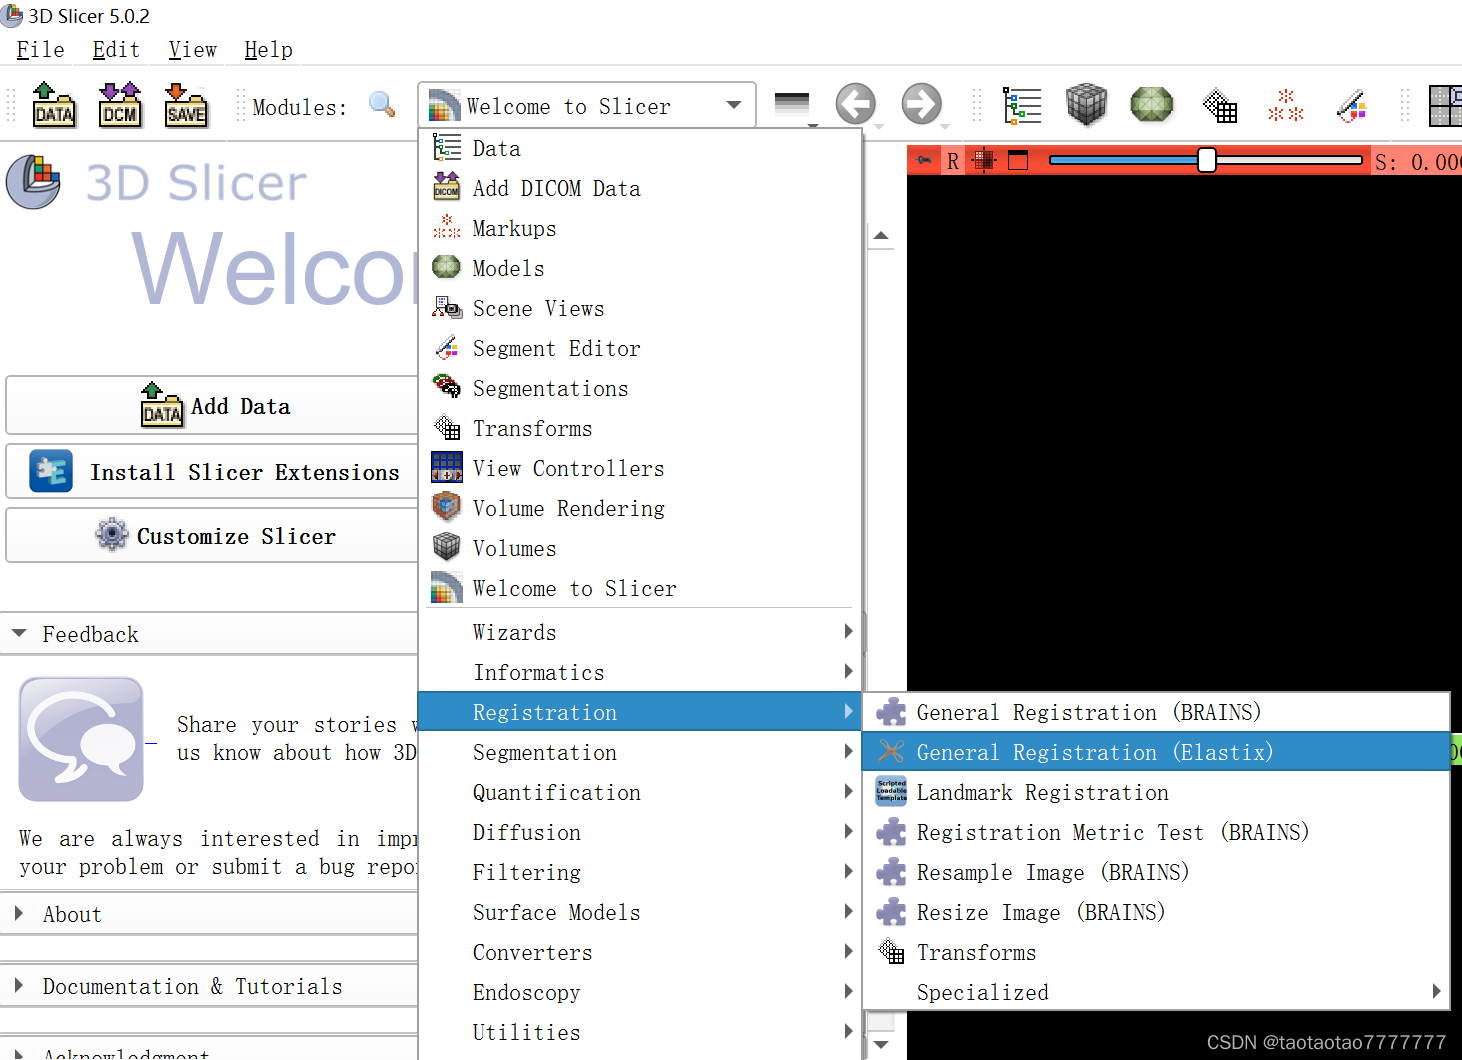Screen dimensions: 1462x1060
Task: Open the Help menu
Action: click(268, 50)
